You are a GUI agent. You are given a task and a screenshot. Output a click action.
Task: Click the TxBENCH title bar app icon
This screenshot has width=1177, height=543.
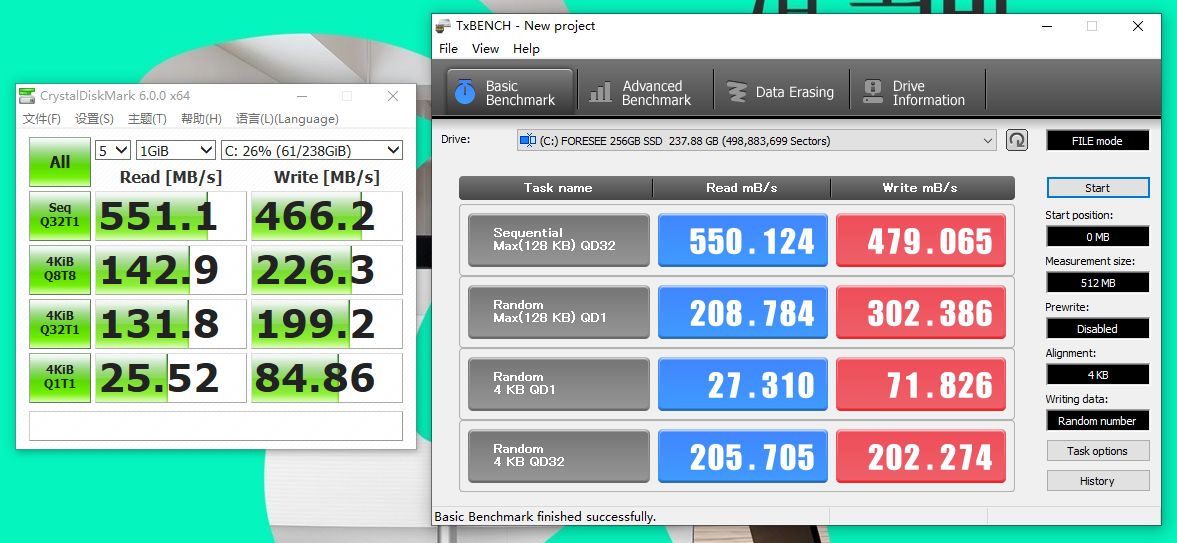pyautogui.click(x=443, y=26)
